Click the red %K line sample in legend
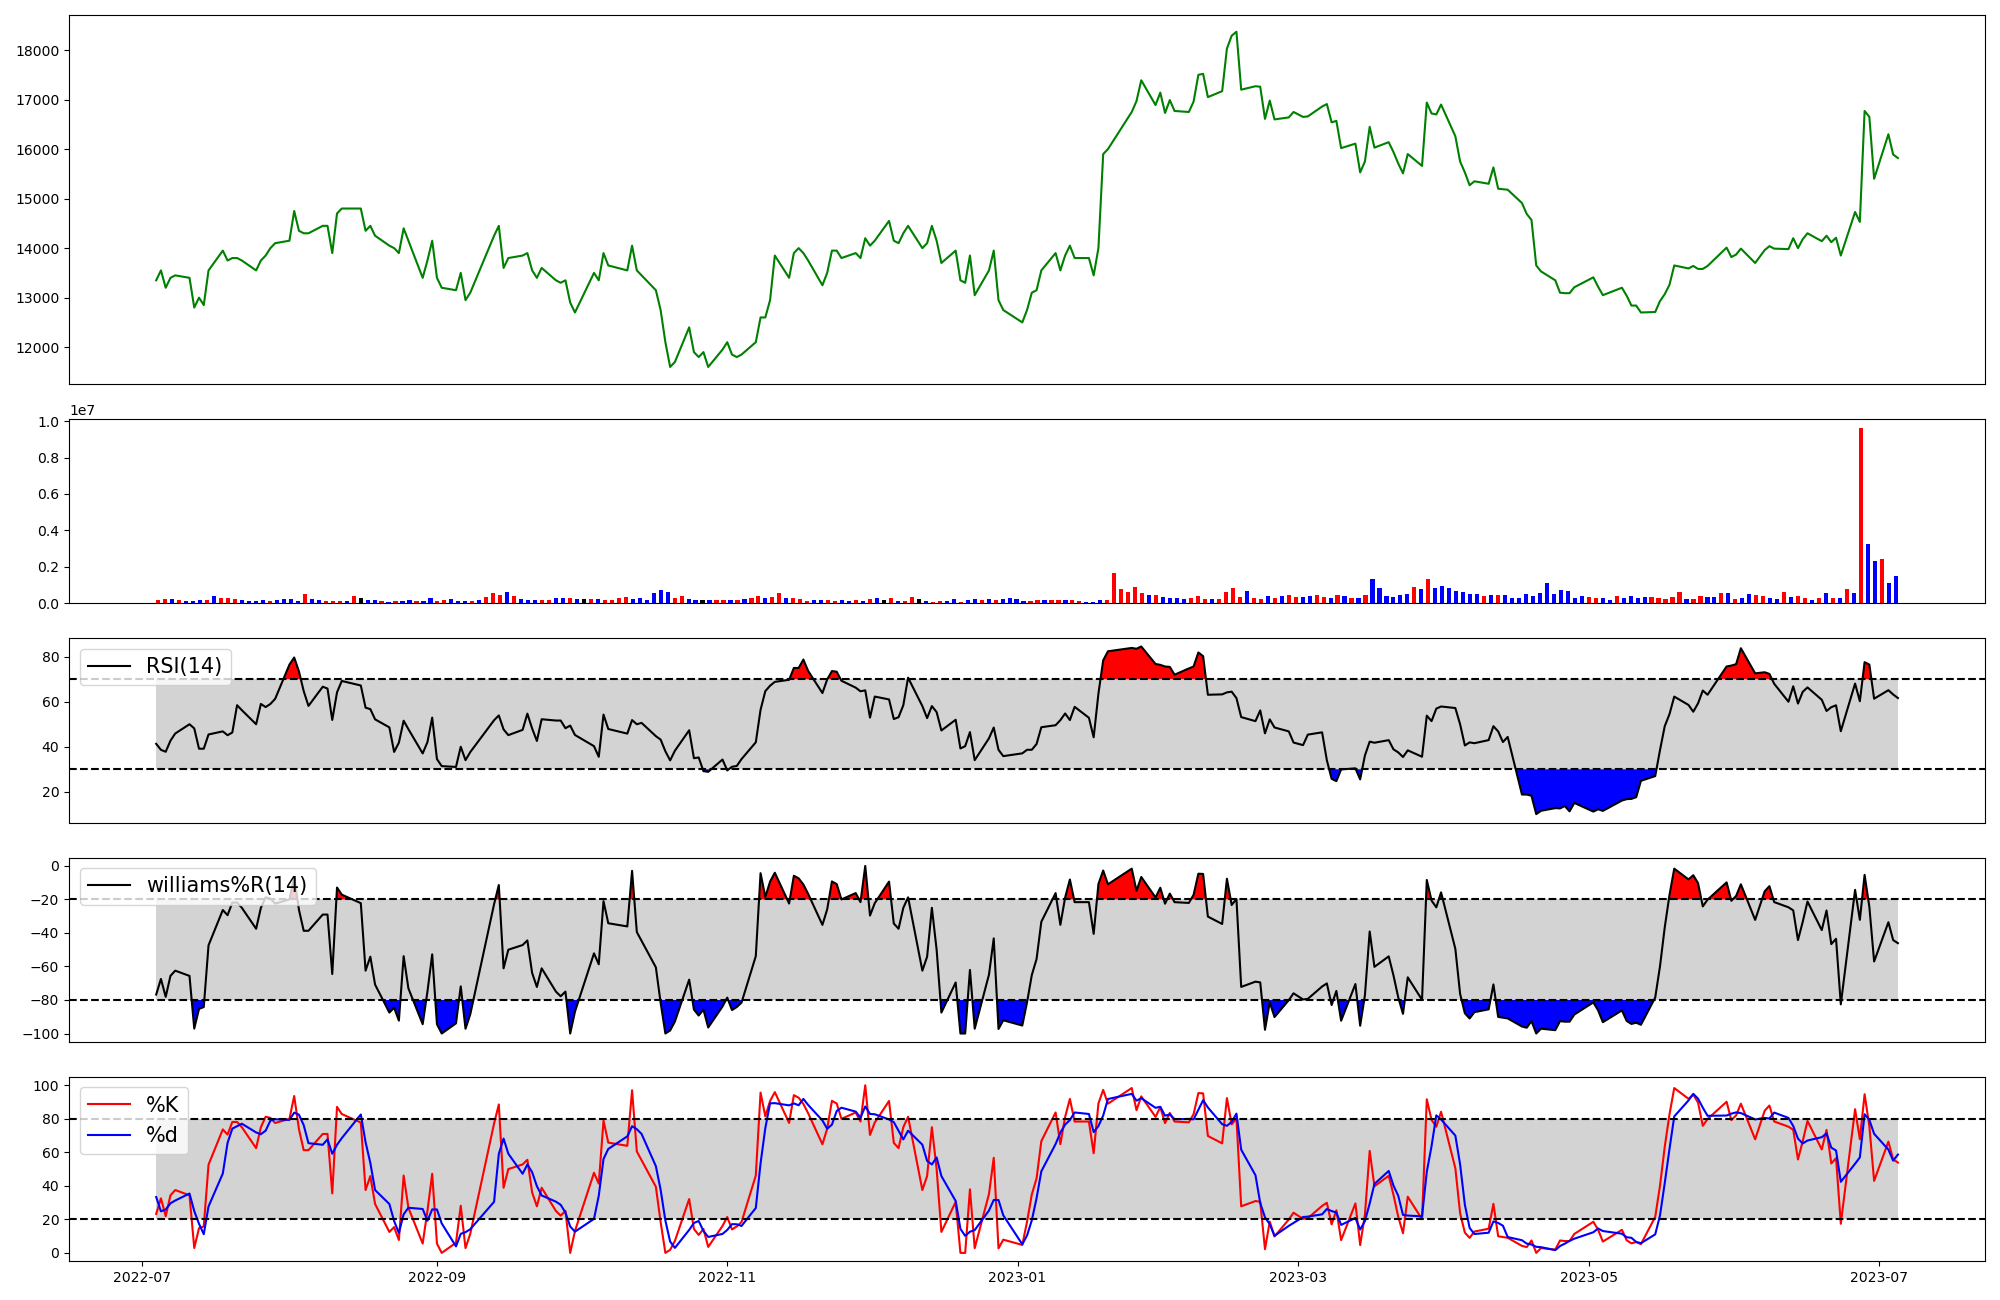2000x1300 pixels. point(110,1104)
